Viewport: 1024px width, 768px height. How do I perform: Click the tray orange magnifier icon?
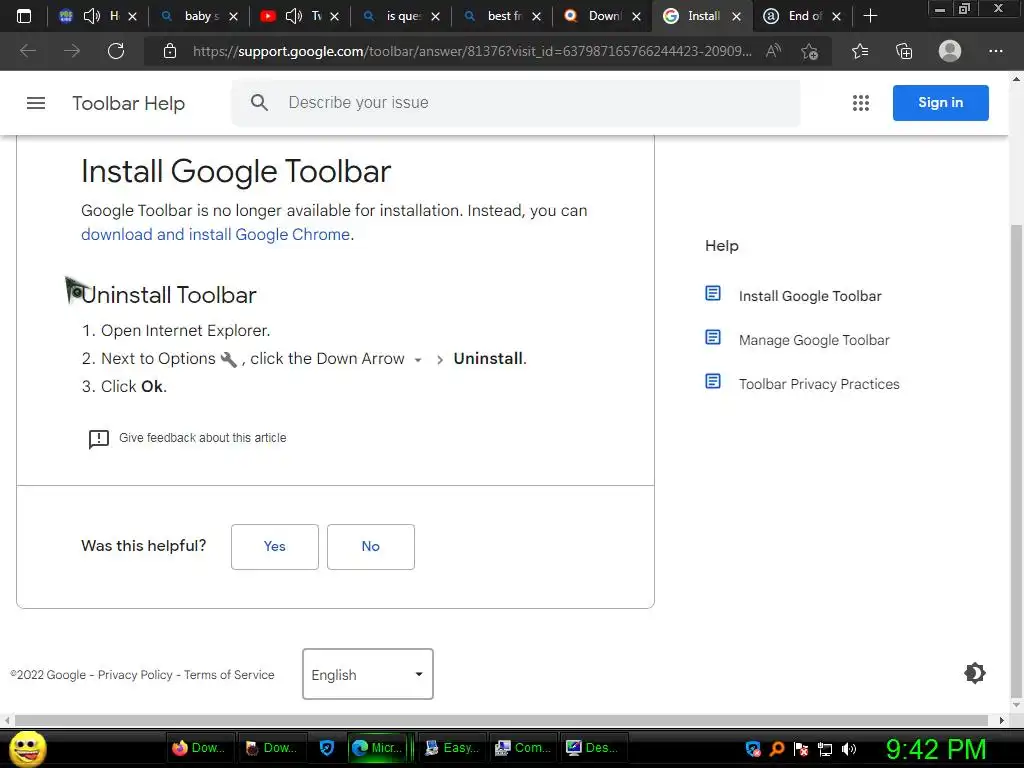click(x=777, y=749)
